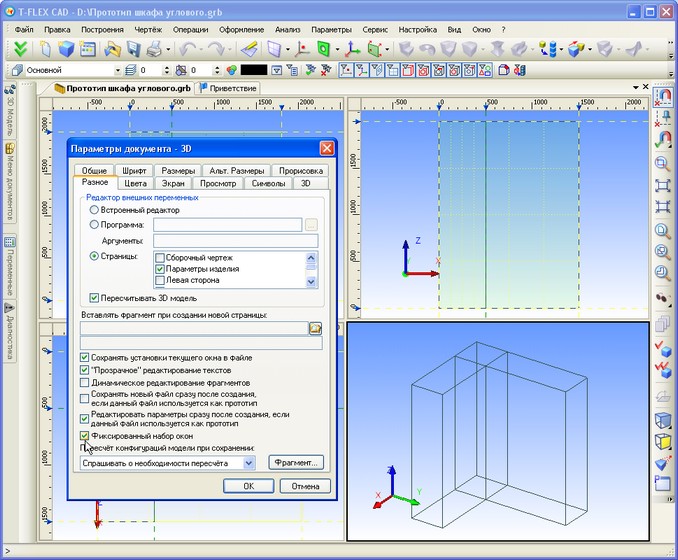
Task: Click browse button next to Программа field
Action: [311, 225]
